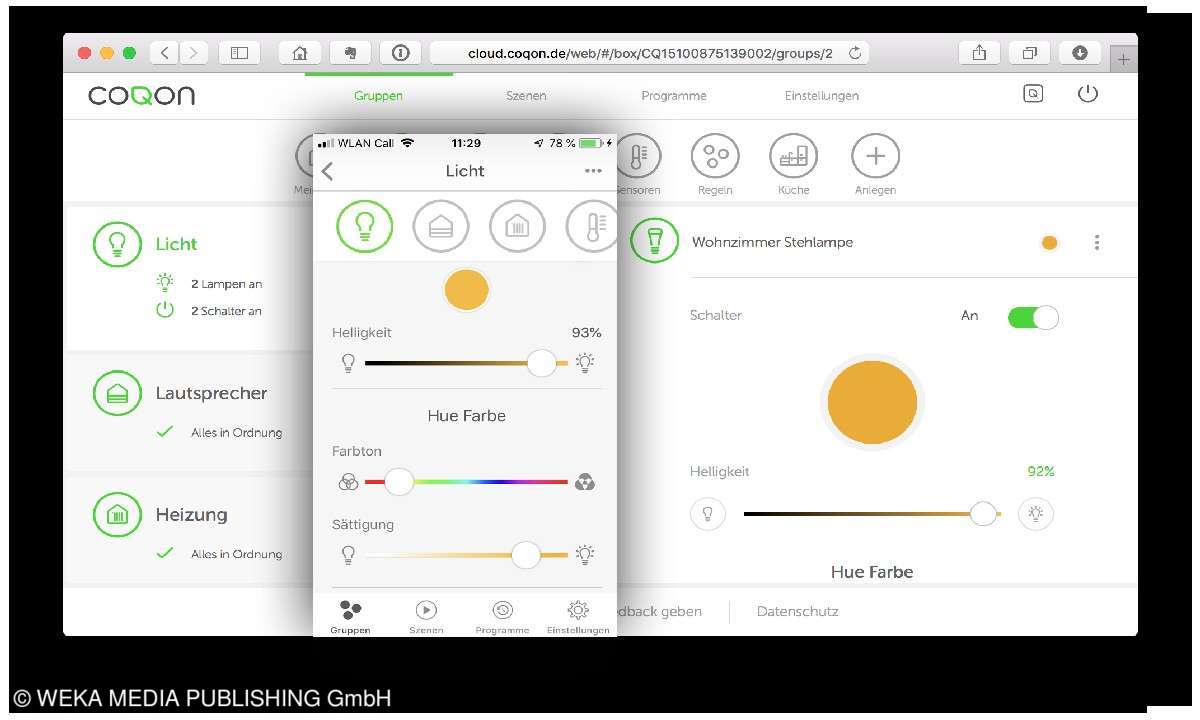Click Safari back button
Screen dimensions: 1200x720
click(x=165, y=53)
